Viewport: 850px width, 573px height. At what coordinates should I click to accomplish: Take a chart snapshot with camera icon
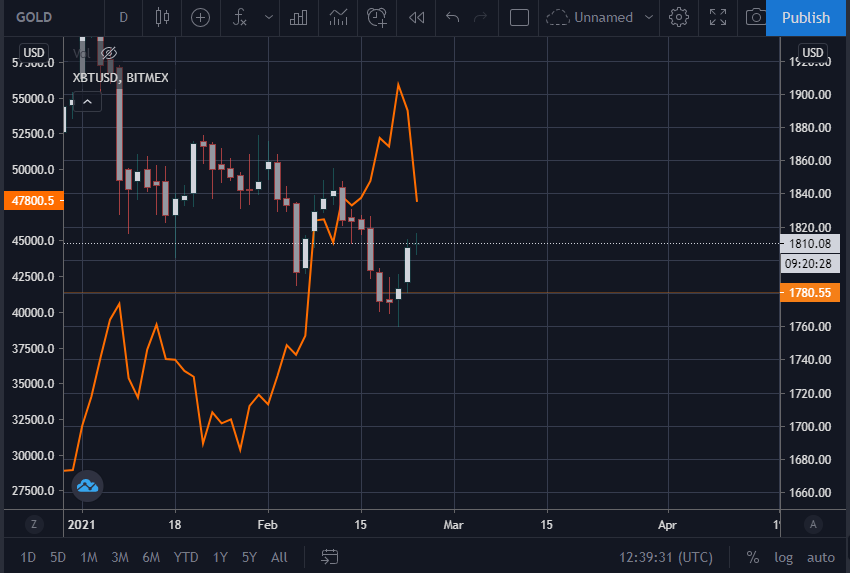(x=756, y=17)
